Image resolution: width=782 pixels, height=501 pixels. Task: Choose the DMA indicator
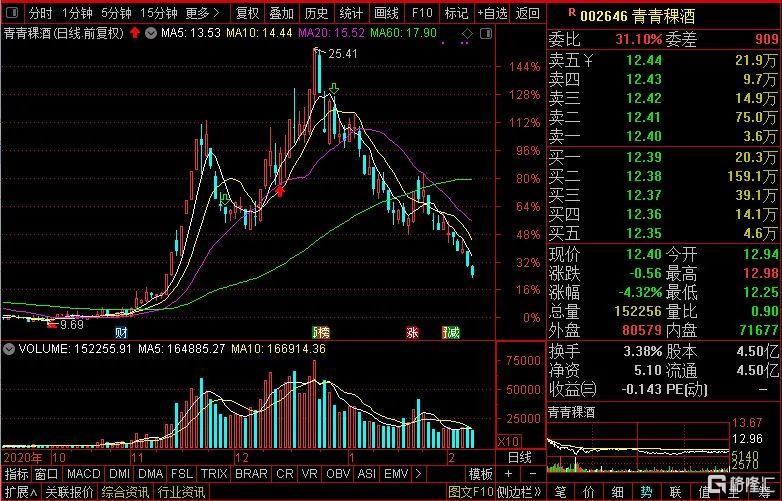click(151, 474)
